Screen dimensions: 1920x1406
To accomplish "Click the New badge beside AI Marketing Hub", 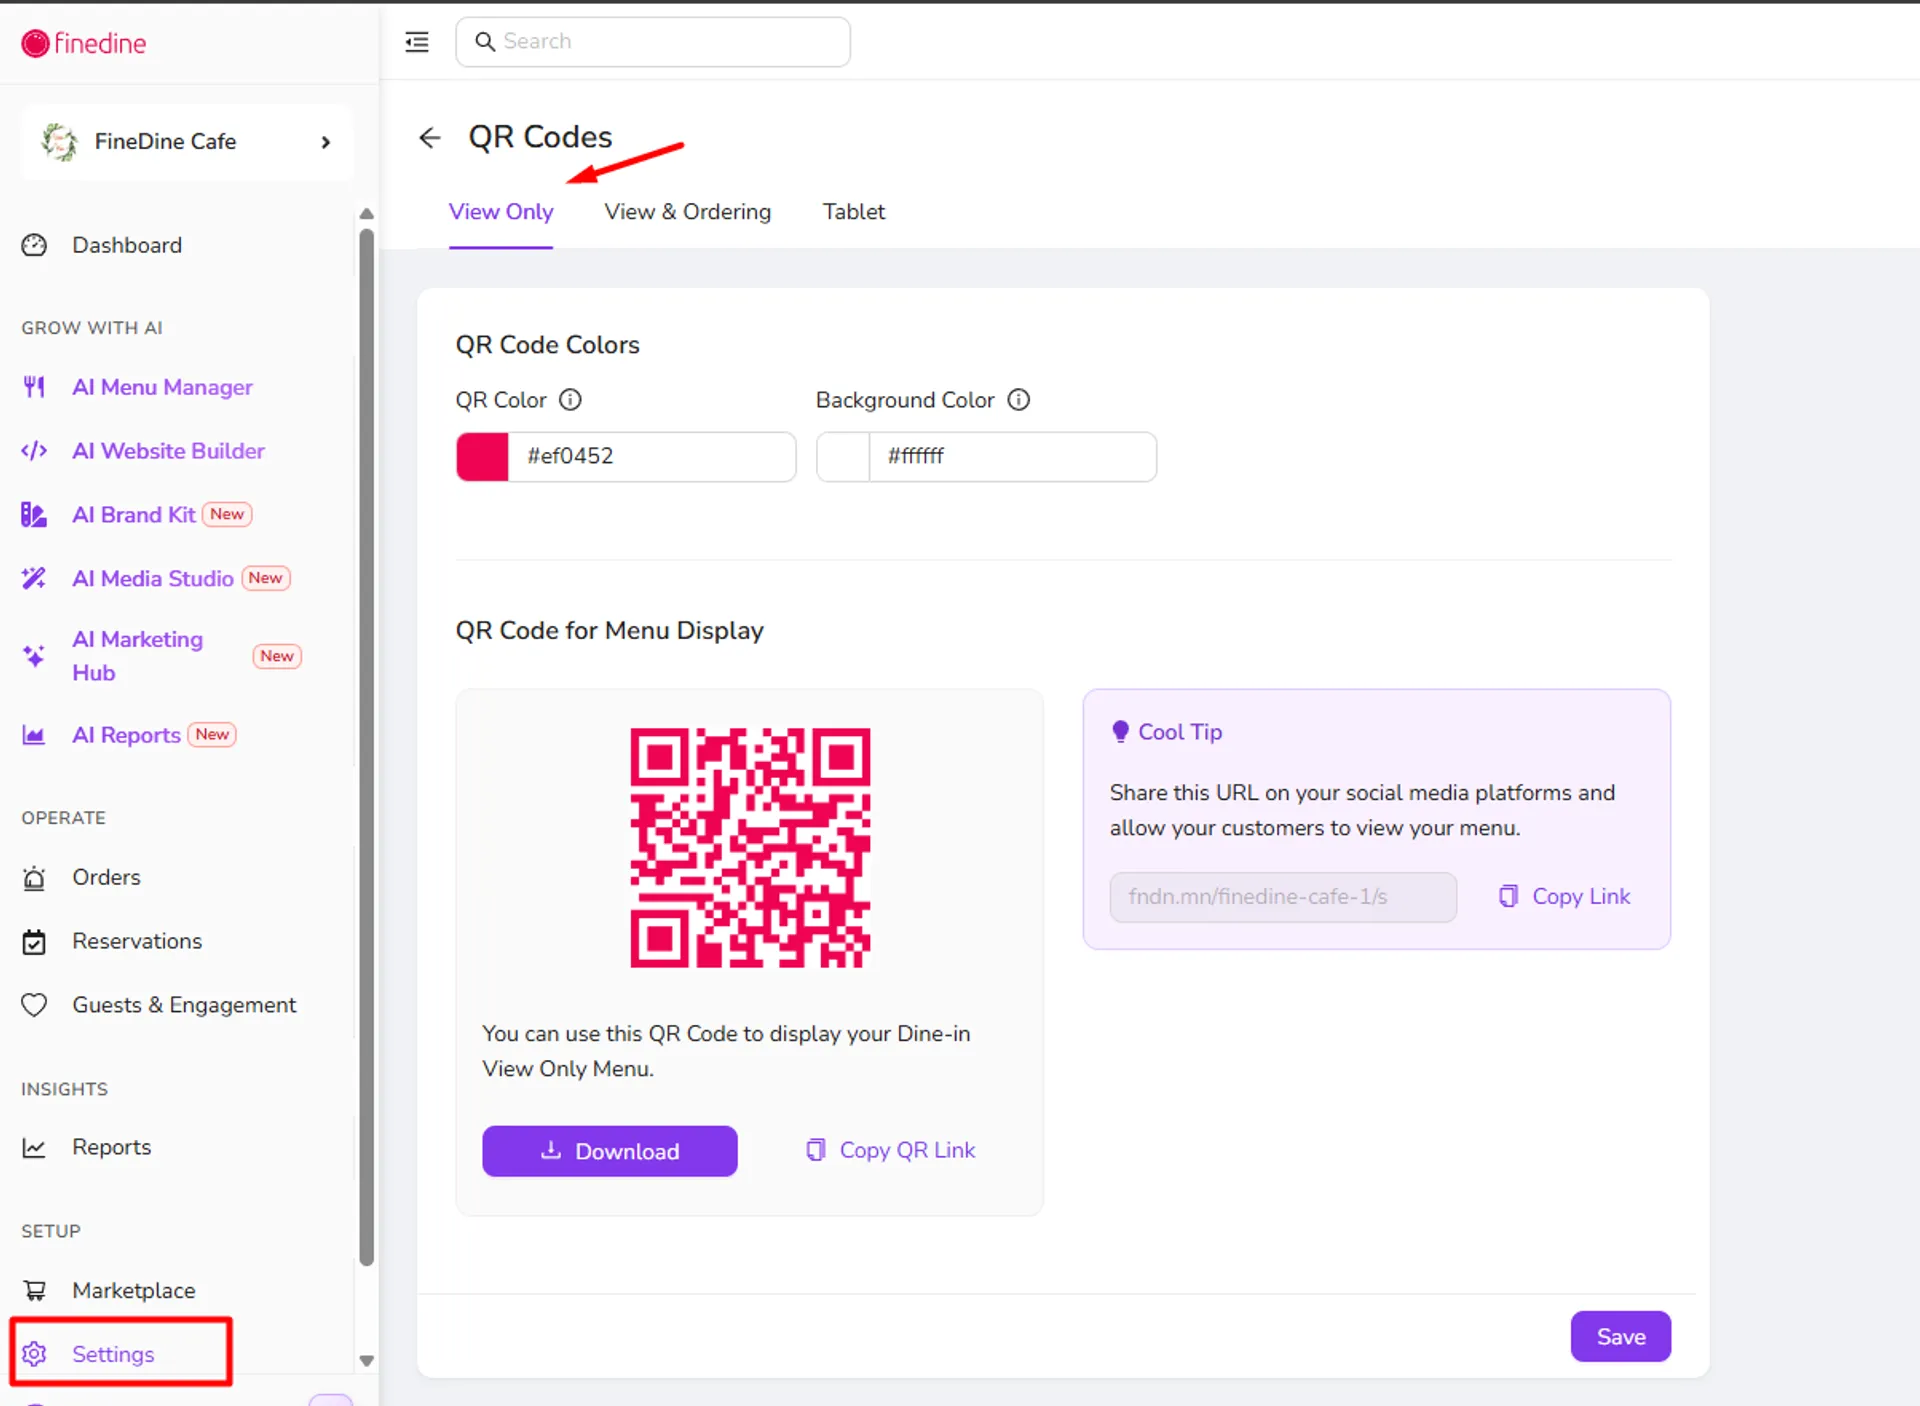I will (277, 656).
